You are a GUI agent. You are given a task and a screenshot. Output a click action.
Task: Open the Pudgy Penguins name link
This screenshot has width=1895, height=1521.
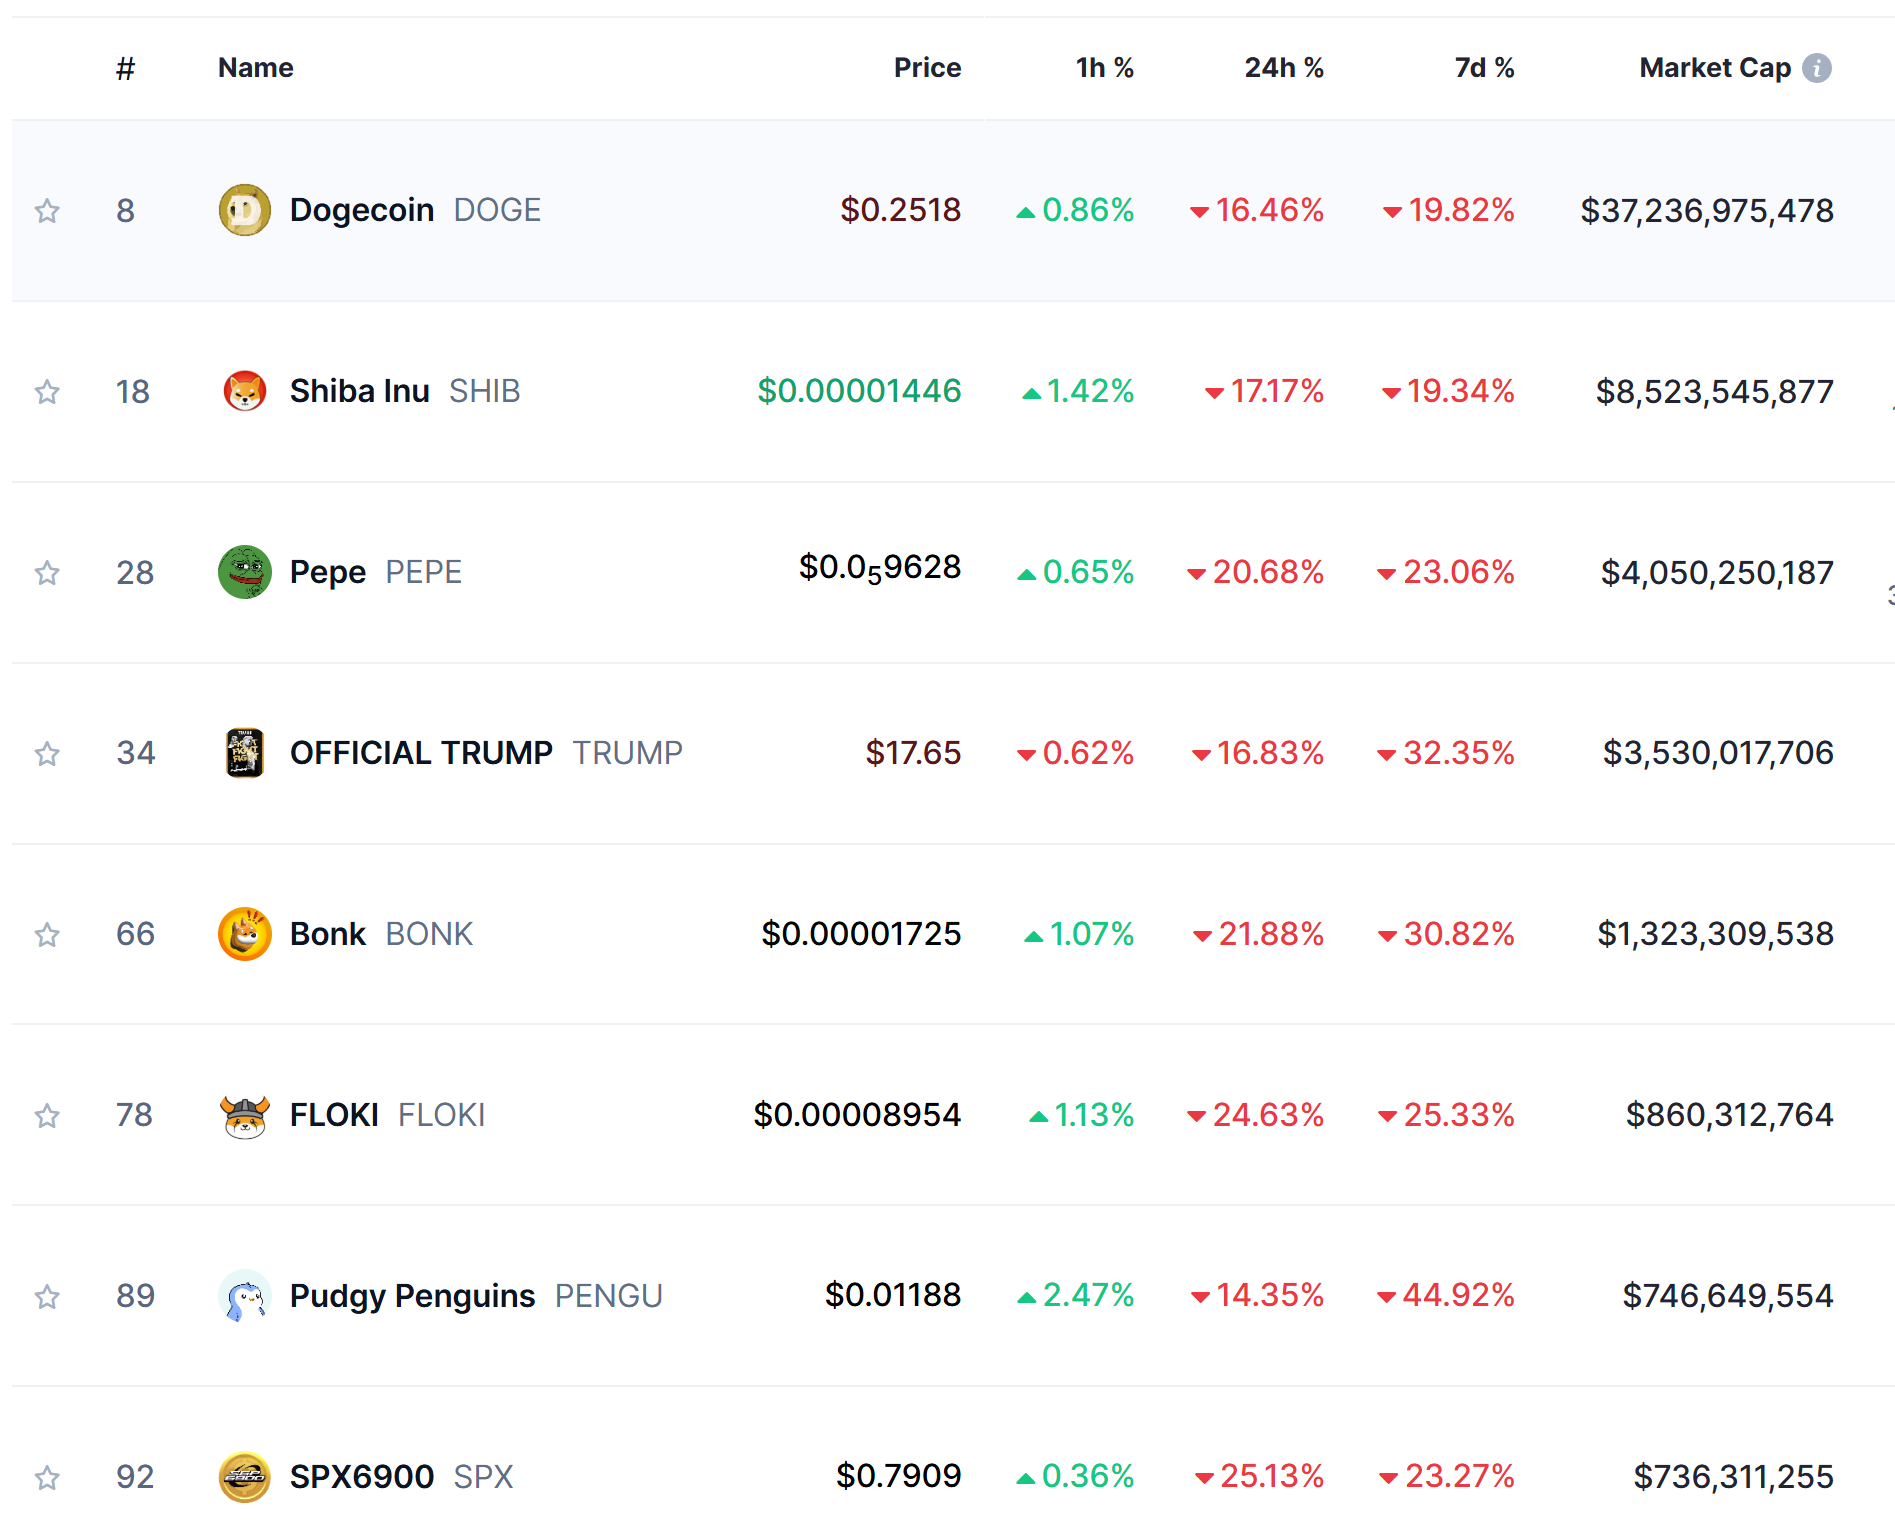(412, 1296)
